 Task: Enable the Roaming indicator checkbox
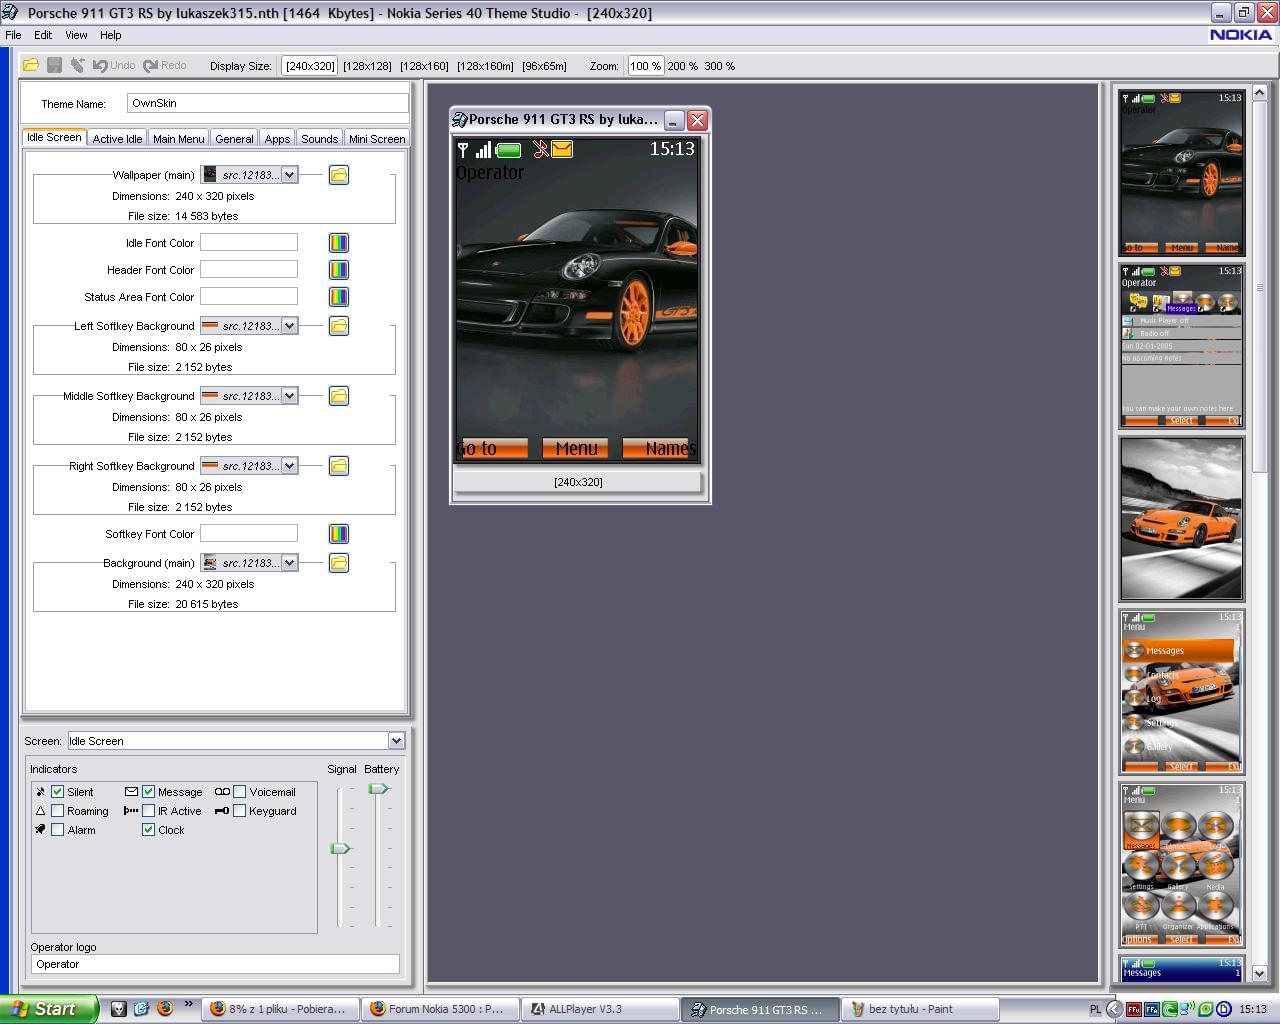(58, 811)
